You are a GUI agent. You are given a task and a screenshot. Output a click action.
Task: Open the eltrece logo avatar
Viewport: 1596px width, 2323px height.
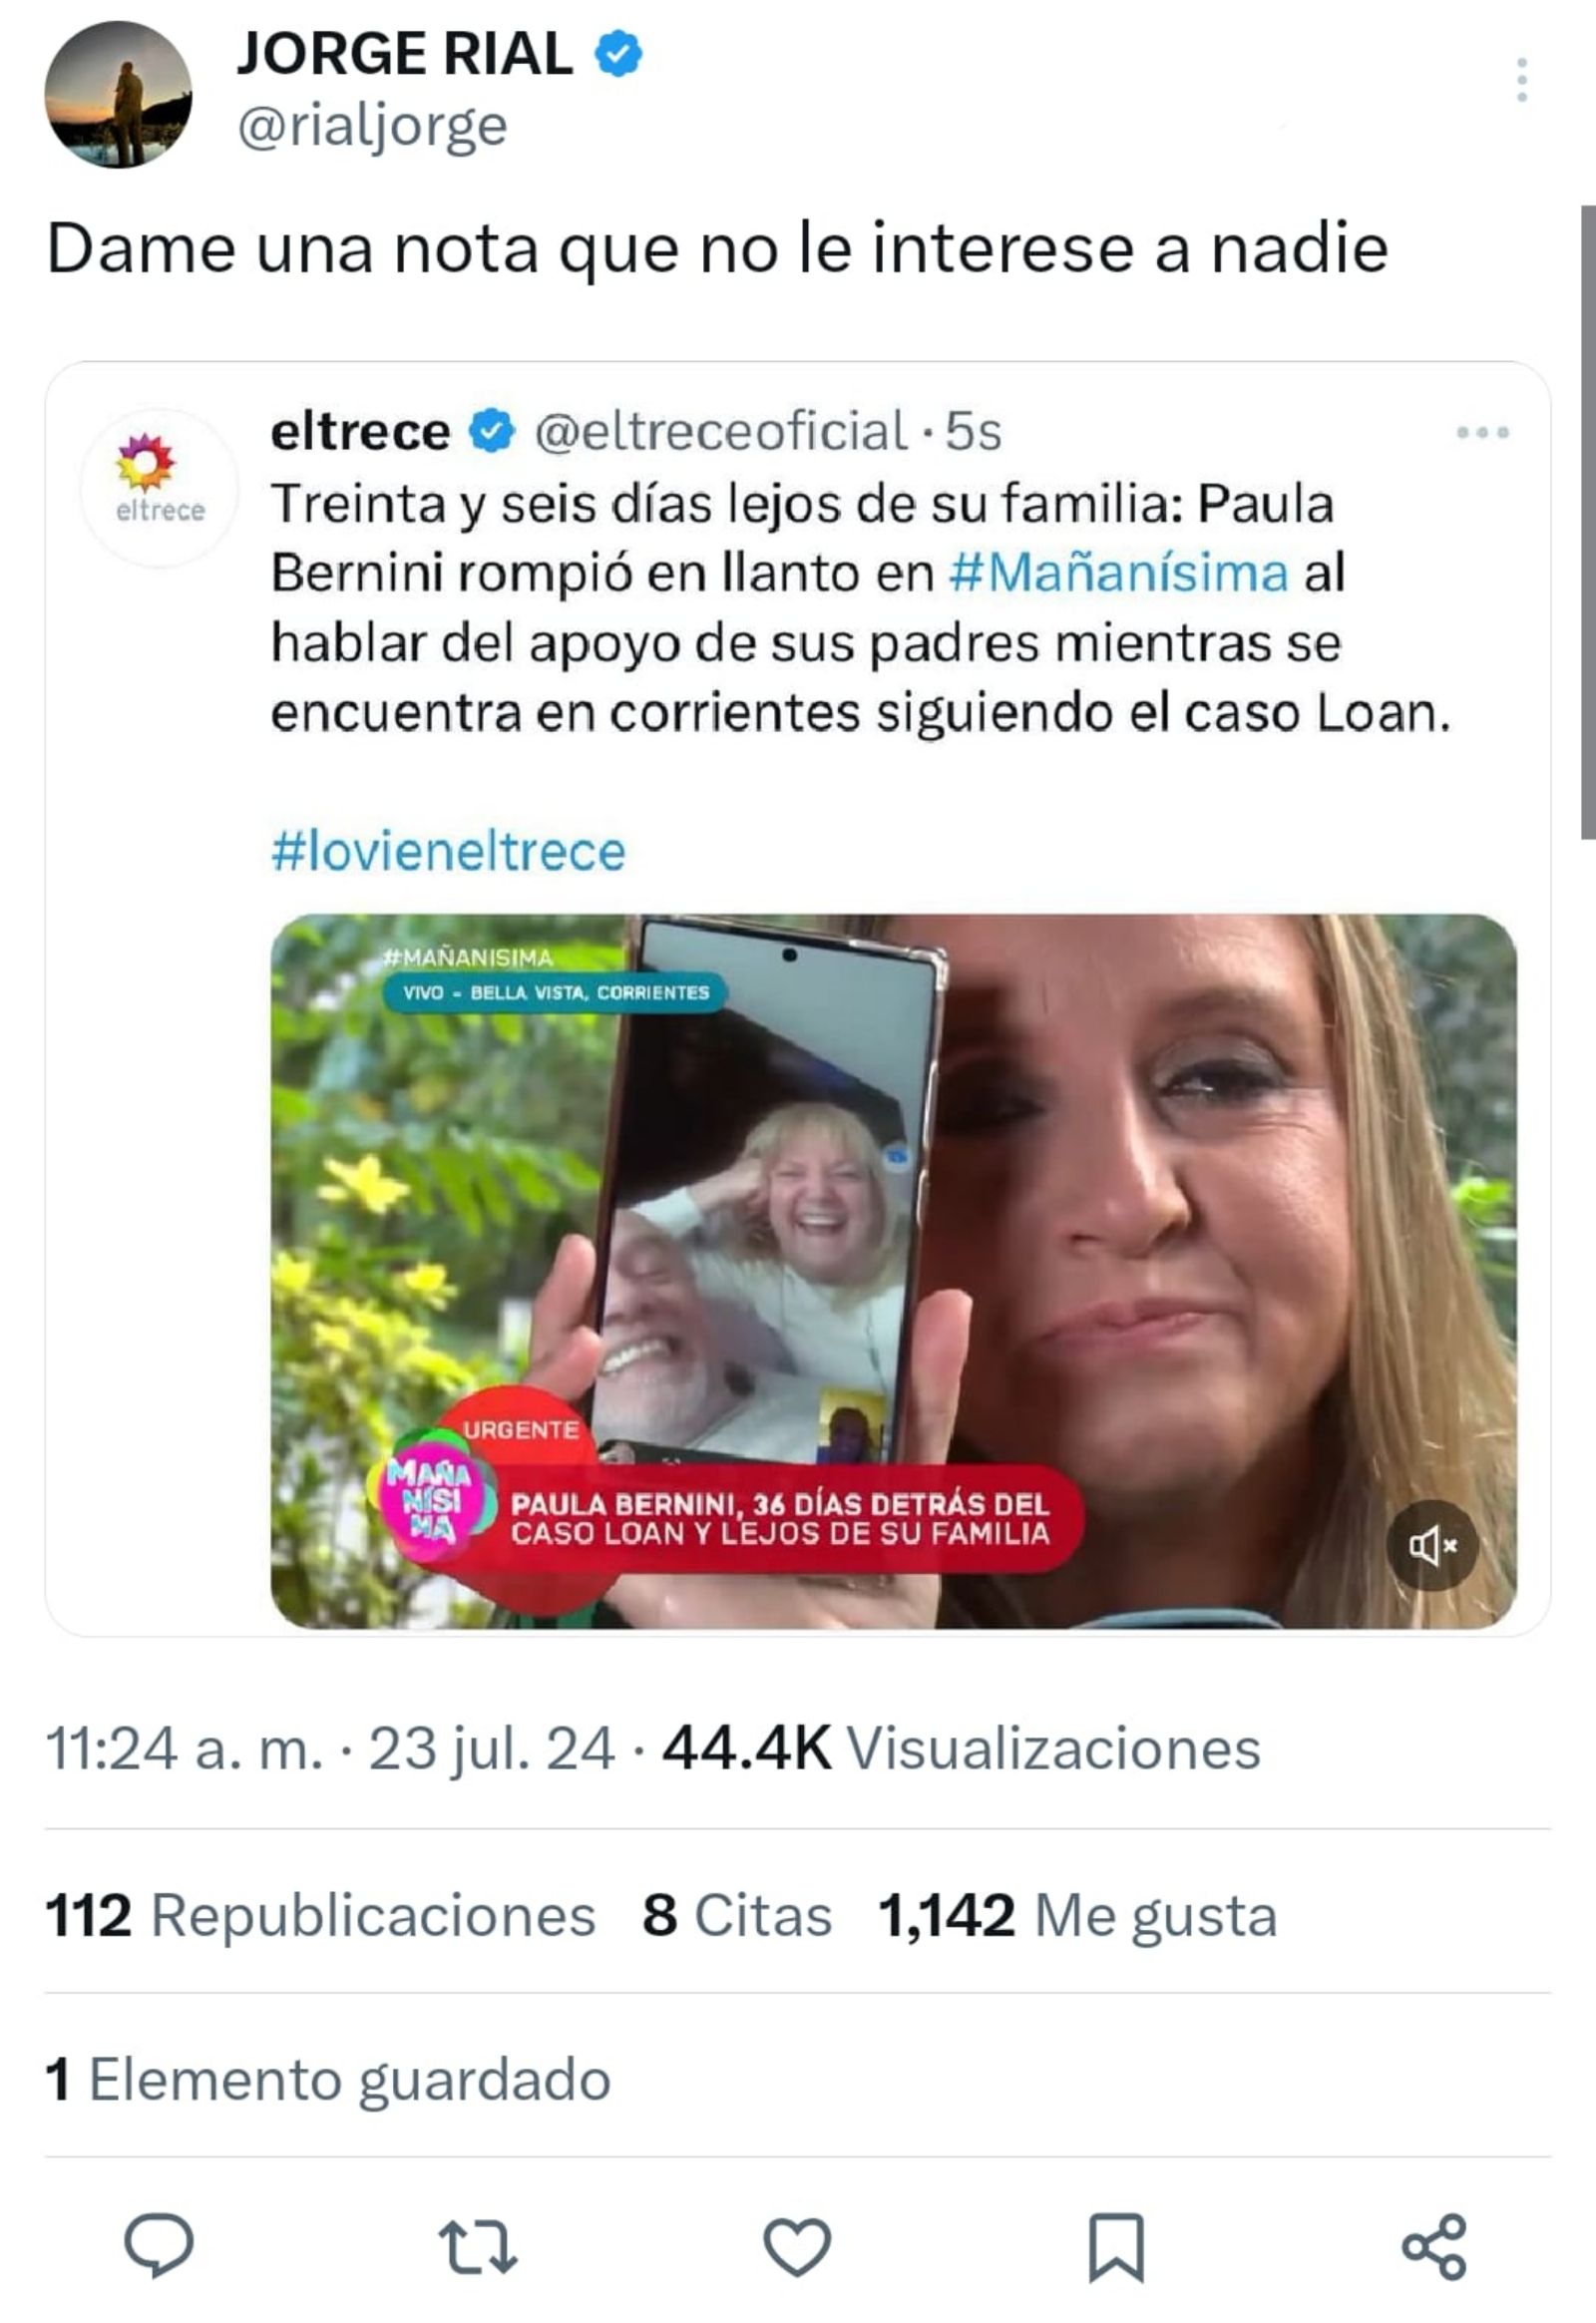pyautogui.click(x=160, y=488)
